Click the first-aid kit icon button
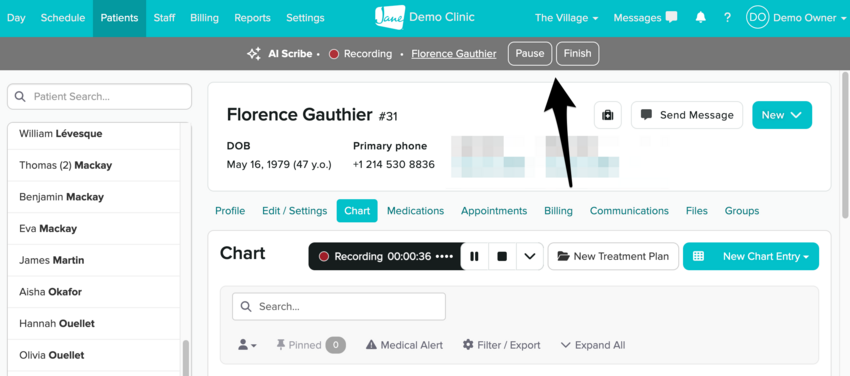This screenshot has width=850, height=376. pos(608,115)
